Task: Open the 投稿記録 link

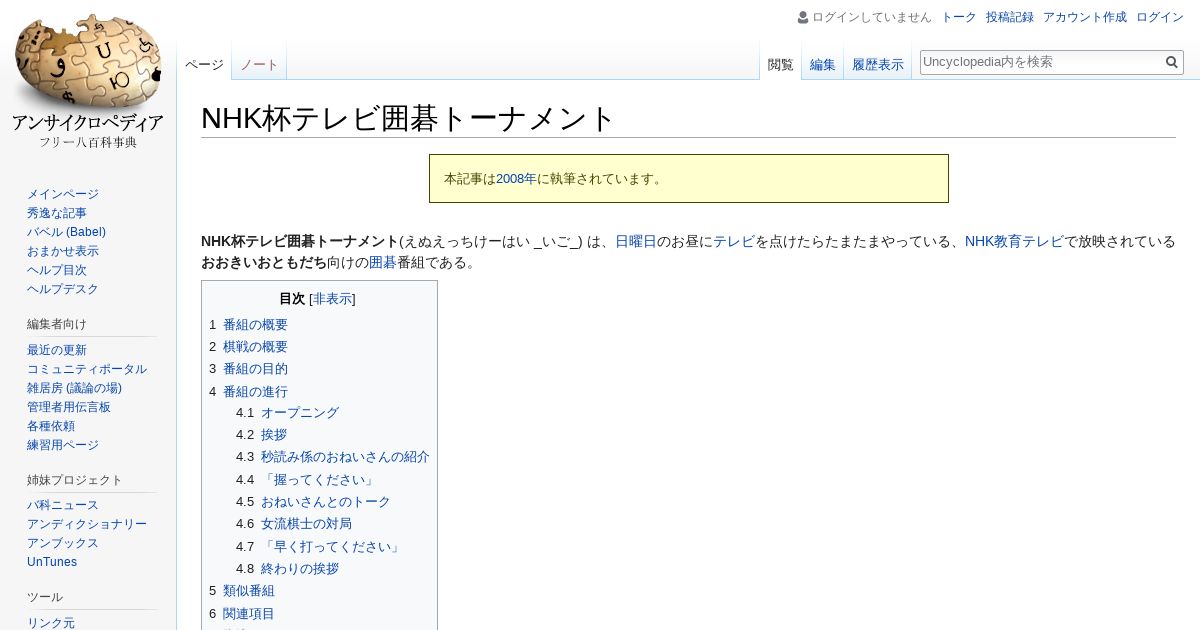Action: [1010, 17]
